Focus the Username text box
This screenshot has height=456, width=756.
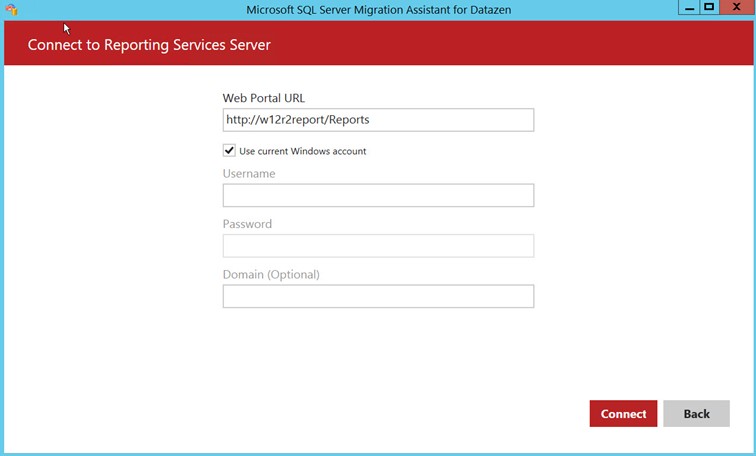[378, 195]
